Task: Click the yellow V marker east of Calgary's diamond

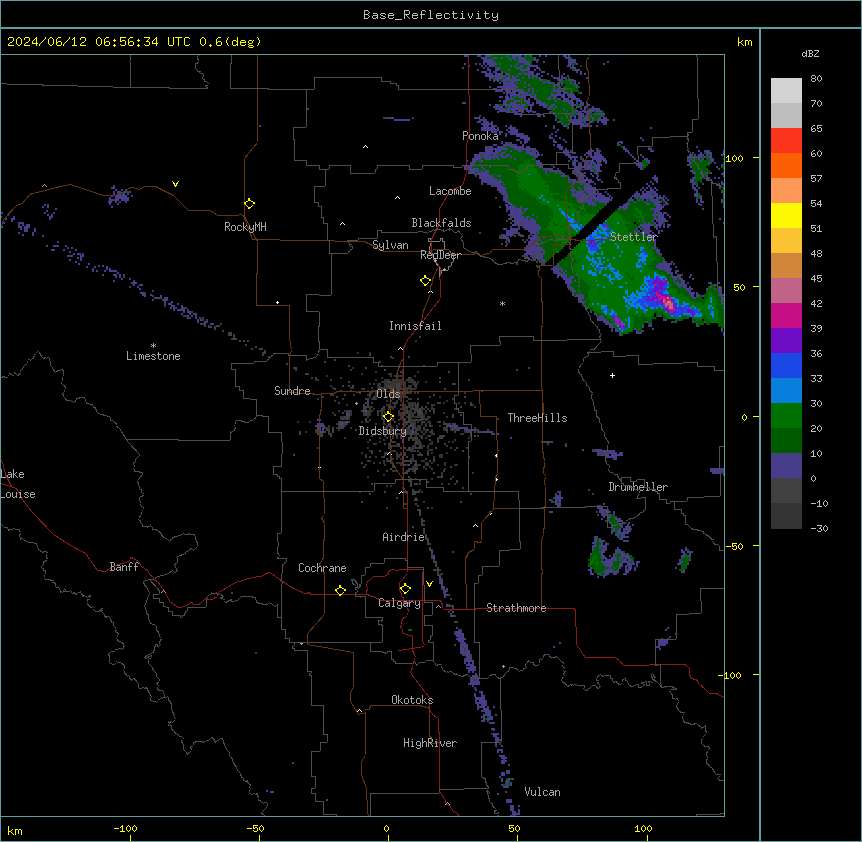Action: click(x=429, y=584)
